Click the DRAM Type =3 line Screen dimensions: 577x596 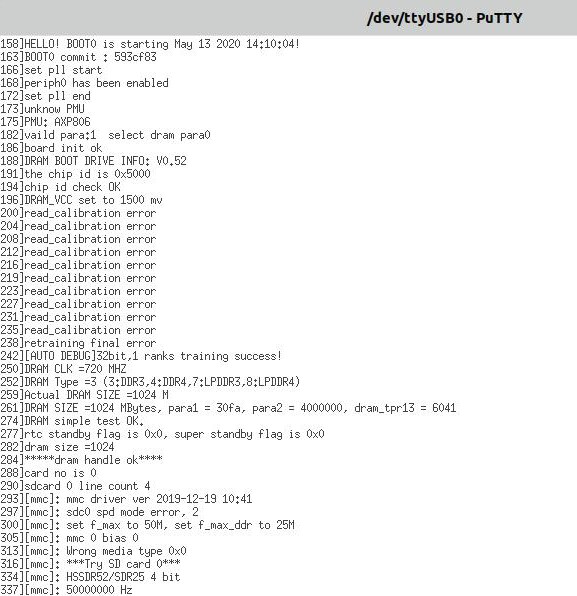pyautogui.click(x=150, y=382)
